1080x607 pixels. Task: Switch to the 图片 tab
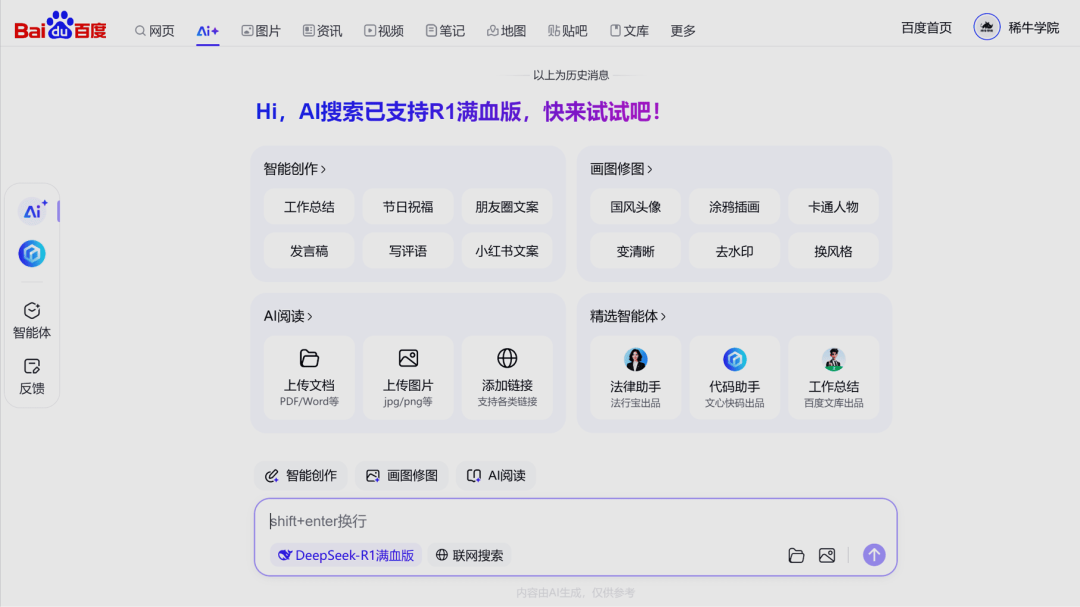click(x=261, y=31)
